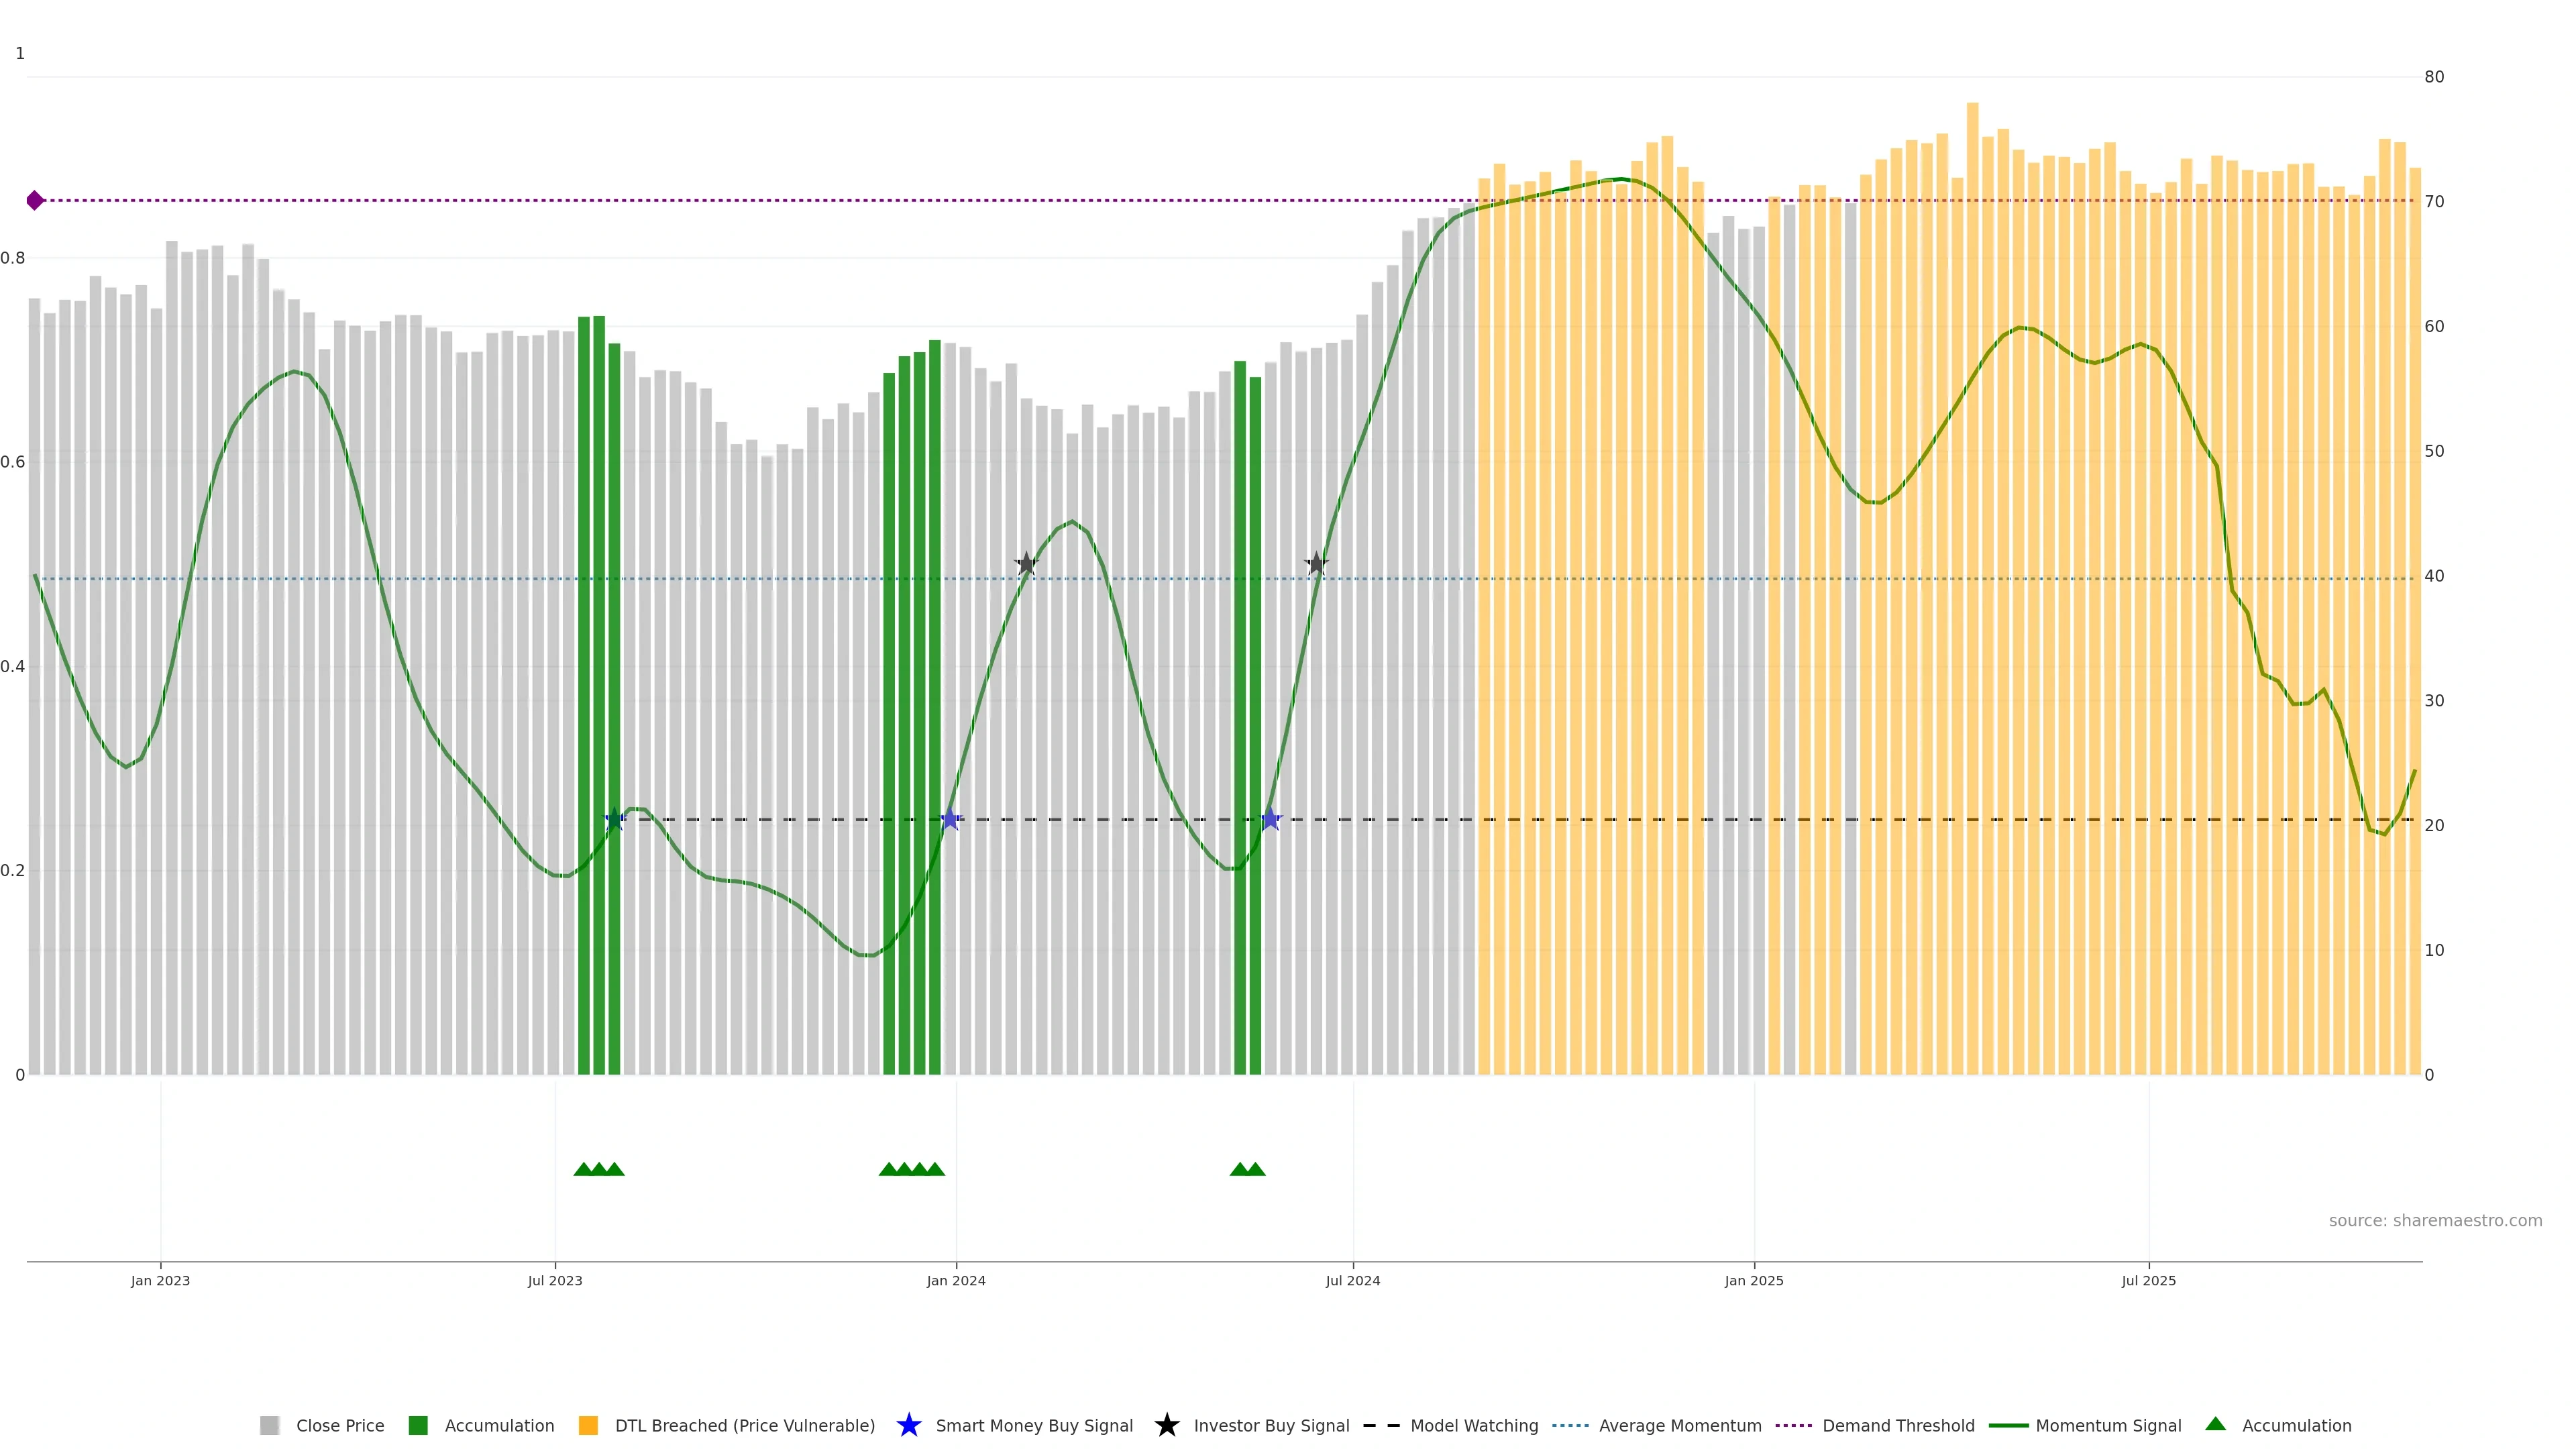Toggle the Momentum Signal legend entry
Image resolution: width=2576 pixels, height=1449 pixels.
pos(2107,1426)
